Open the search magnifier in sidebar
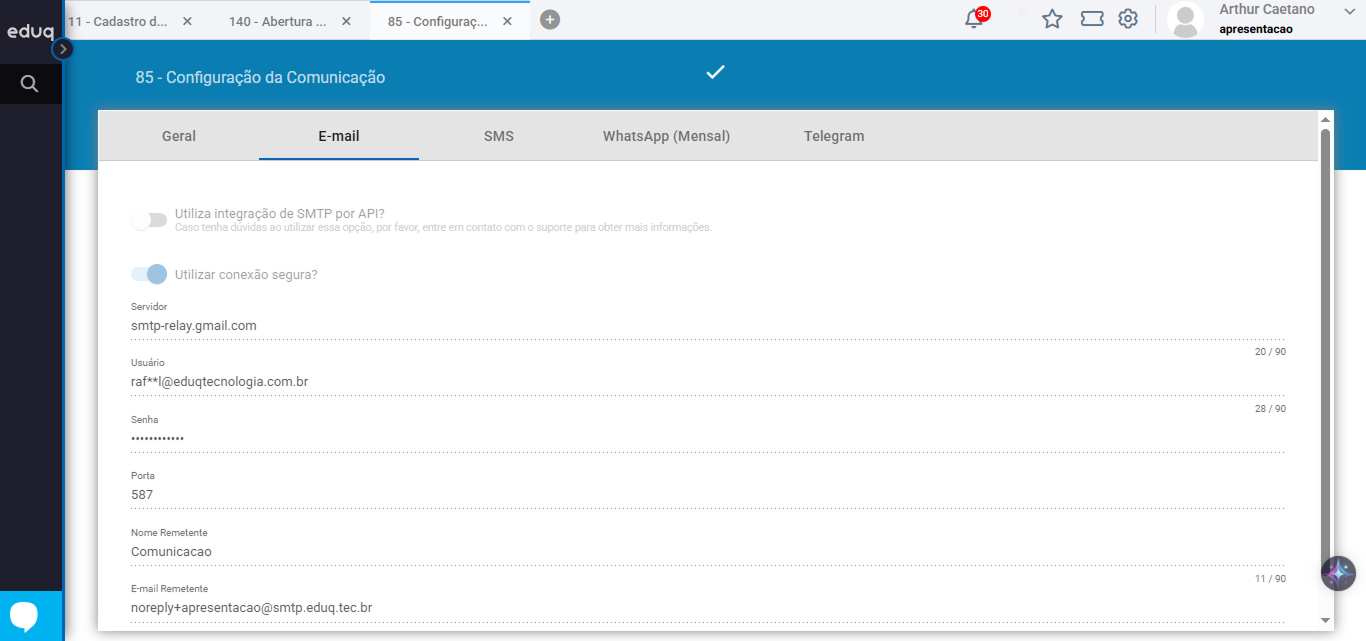 tap(30, 84)
